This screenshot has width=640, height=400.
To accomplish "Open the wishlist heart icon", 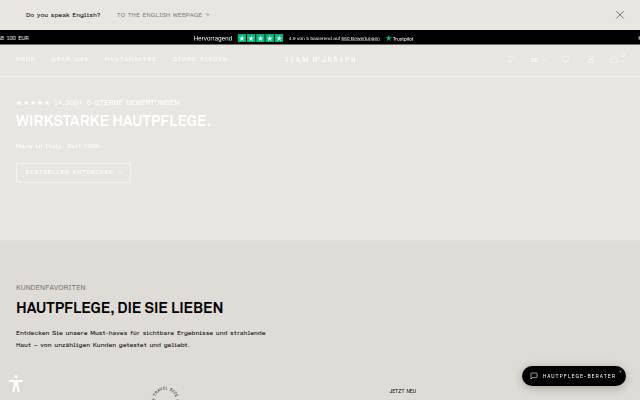I will (565, 60).
